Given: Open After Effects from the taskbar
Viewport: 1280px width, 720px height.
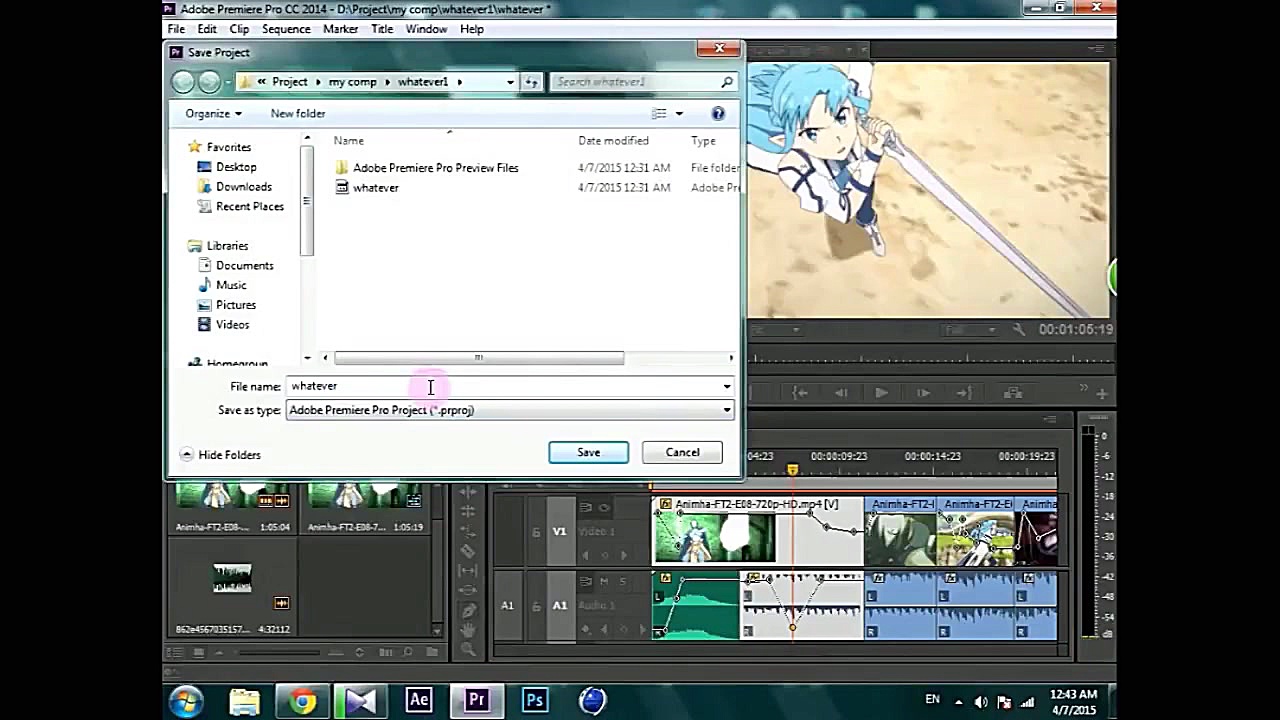Looking at the screenshot, I should (418, 700).
